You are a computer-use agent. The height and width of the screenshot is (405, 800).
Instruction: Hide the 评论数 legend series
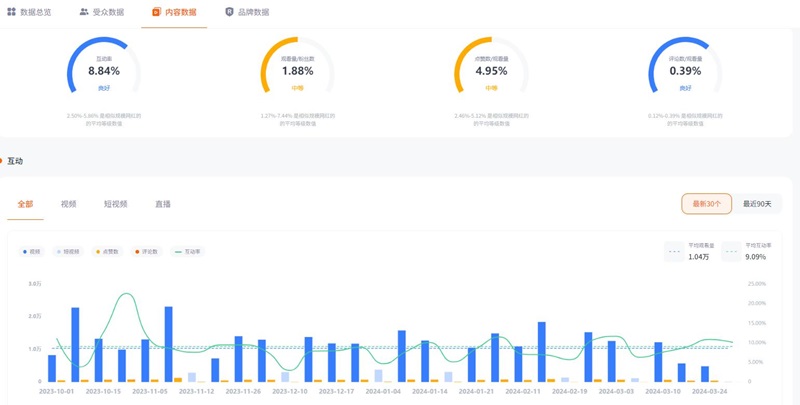(x=146, y=252)
